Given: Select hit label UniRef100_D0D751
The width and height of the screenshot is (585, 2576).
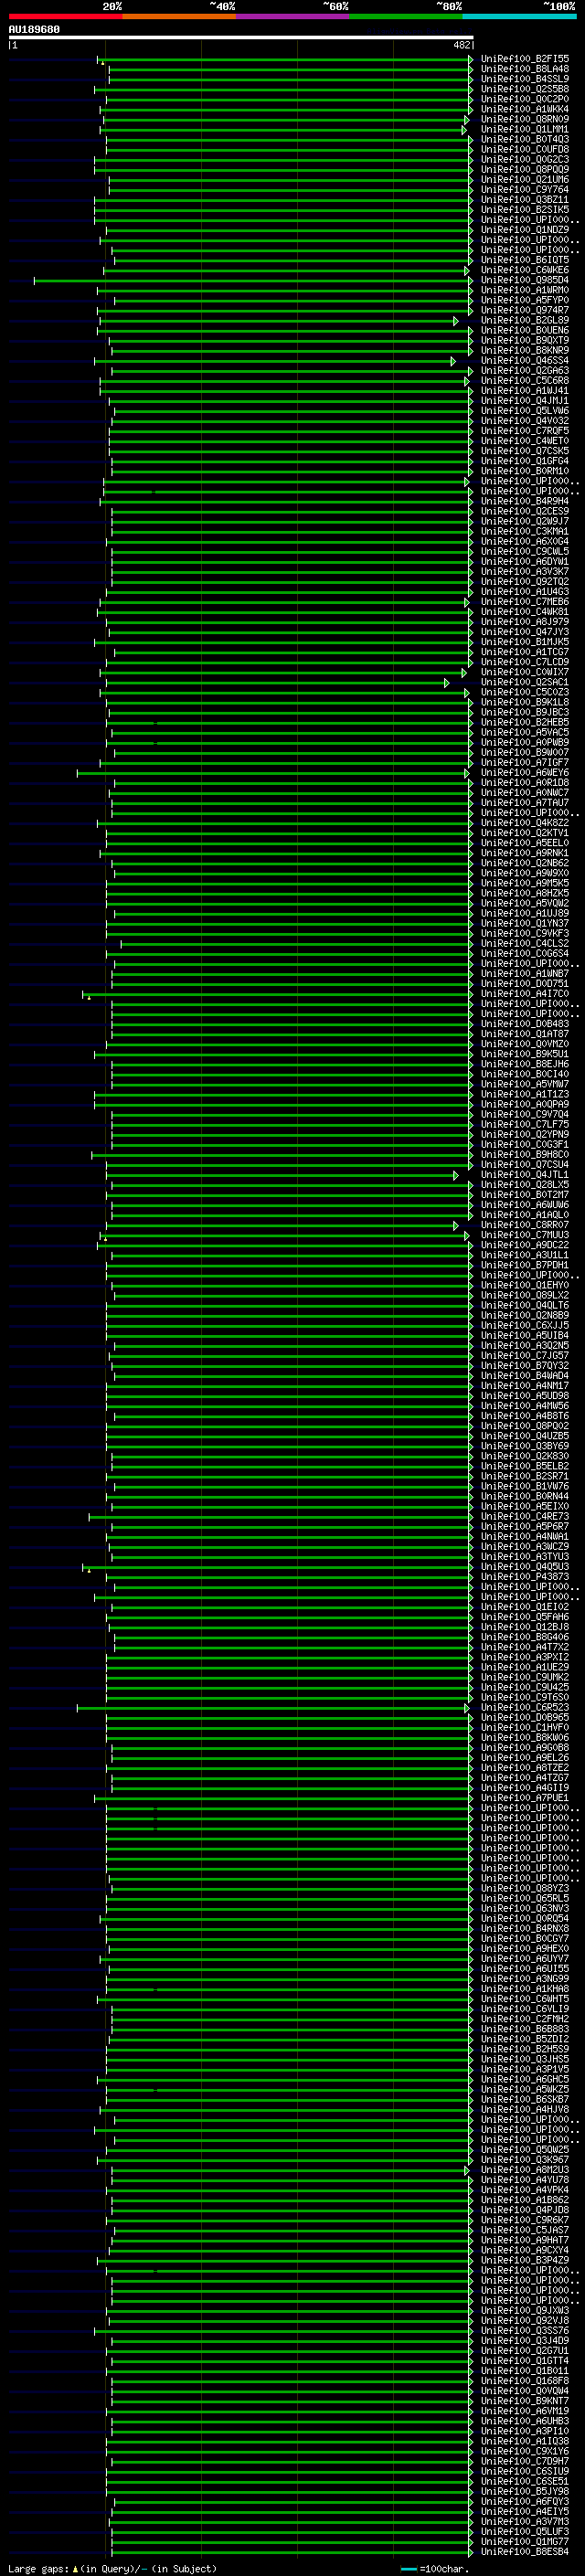Looking at the screenshot, I should coord(524,984).
